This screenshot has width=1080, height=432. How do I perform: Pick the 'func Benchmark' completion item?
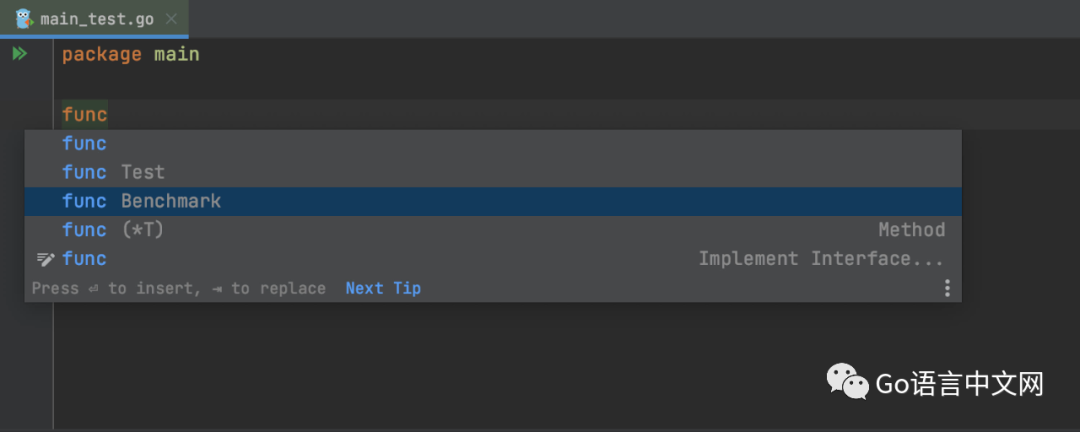141,201
